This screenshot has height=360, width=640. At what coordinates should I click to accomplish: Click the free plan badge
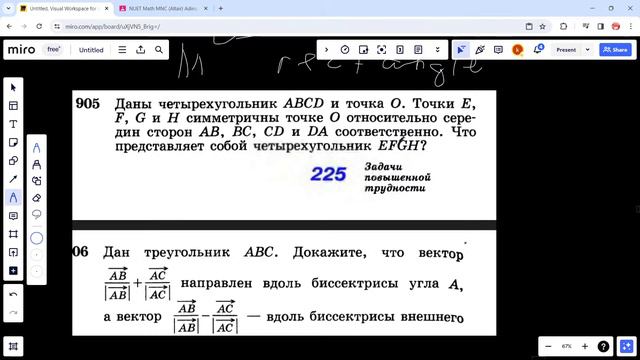point(53,49)
